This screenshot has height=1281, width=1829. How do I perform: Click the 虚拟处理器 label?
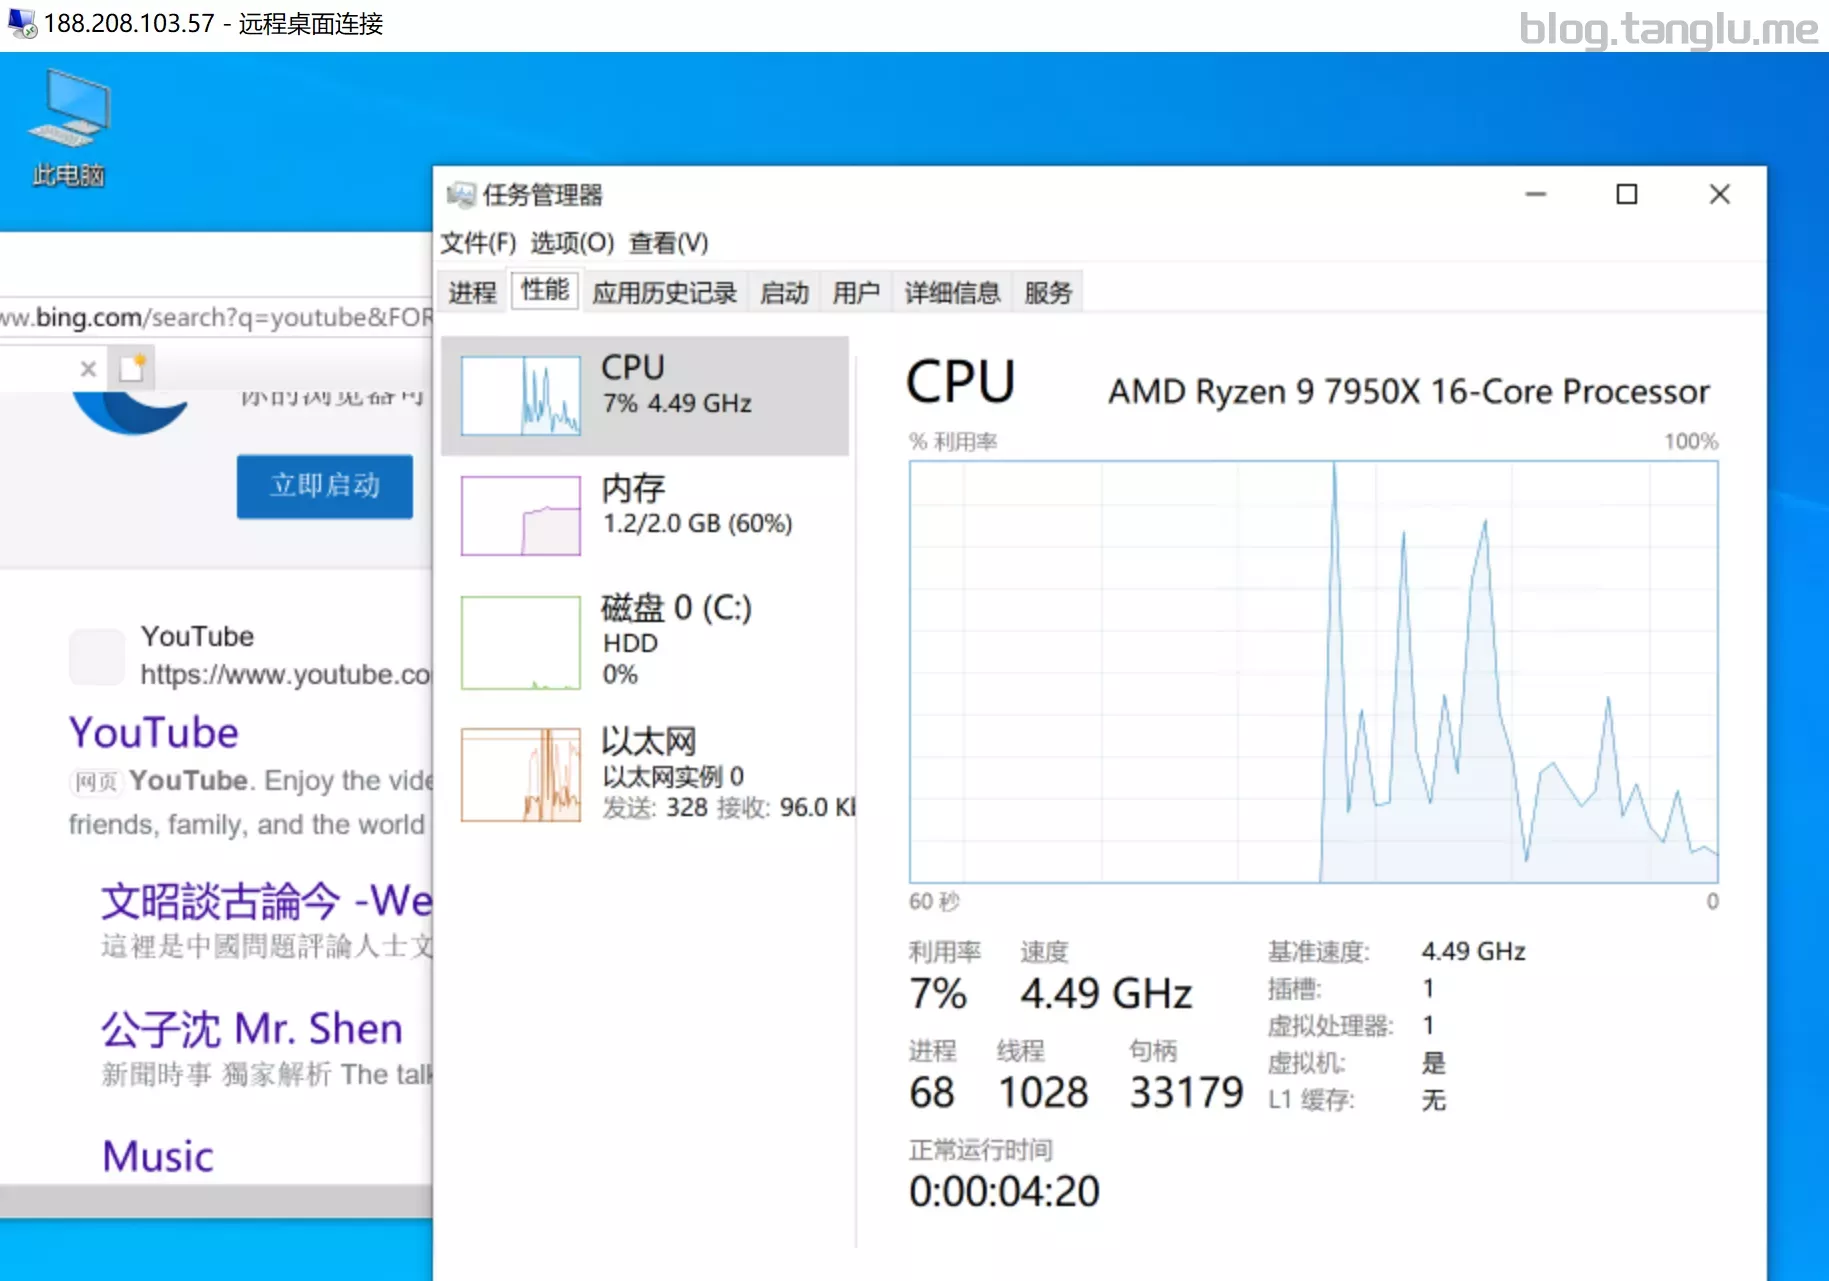click(1330, 1026)
